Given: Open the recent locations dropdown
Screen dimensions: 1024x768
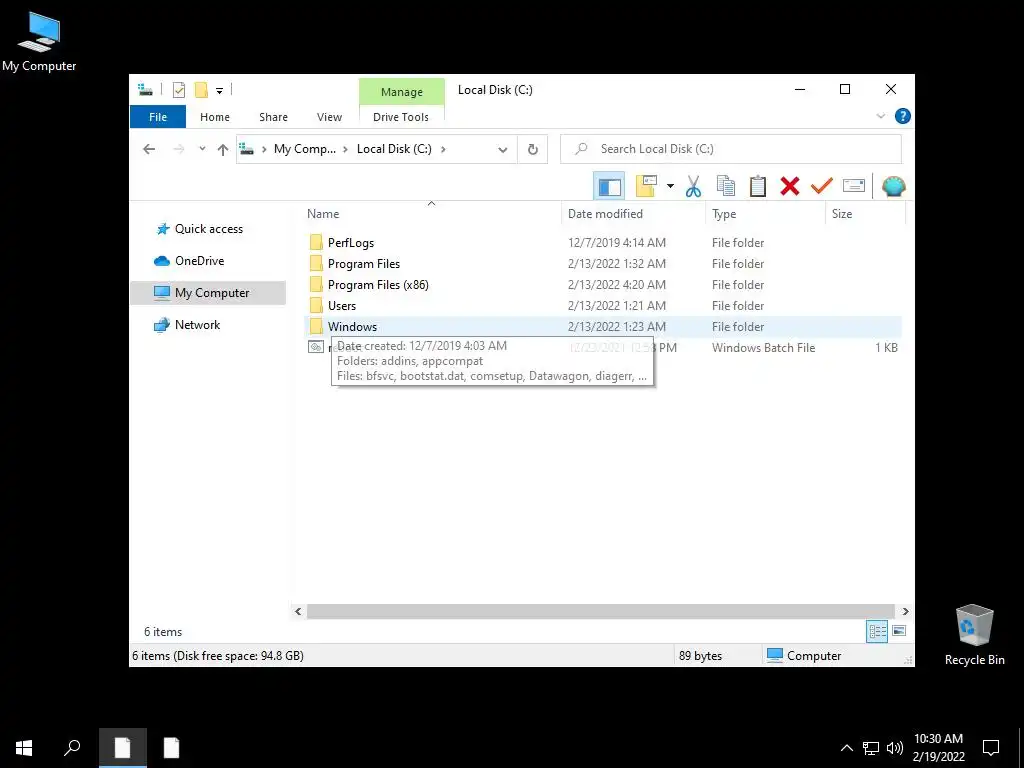Looking at the screenshot, I should (202, 149).
